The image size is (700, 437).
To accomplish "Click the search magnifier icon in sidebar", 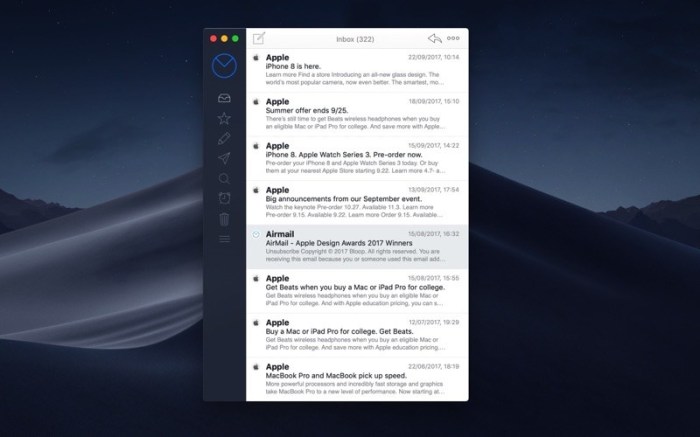I will (x=224, y=179).
